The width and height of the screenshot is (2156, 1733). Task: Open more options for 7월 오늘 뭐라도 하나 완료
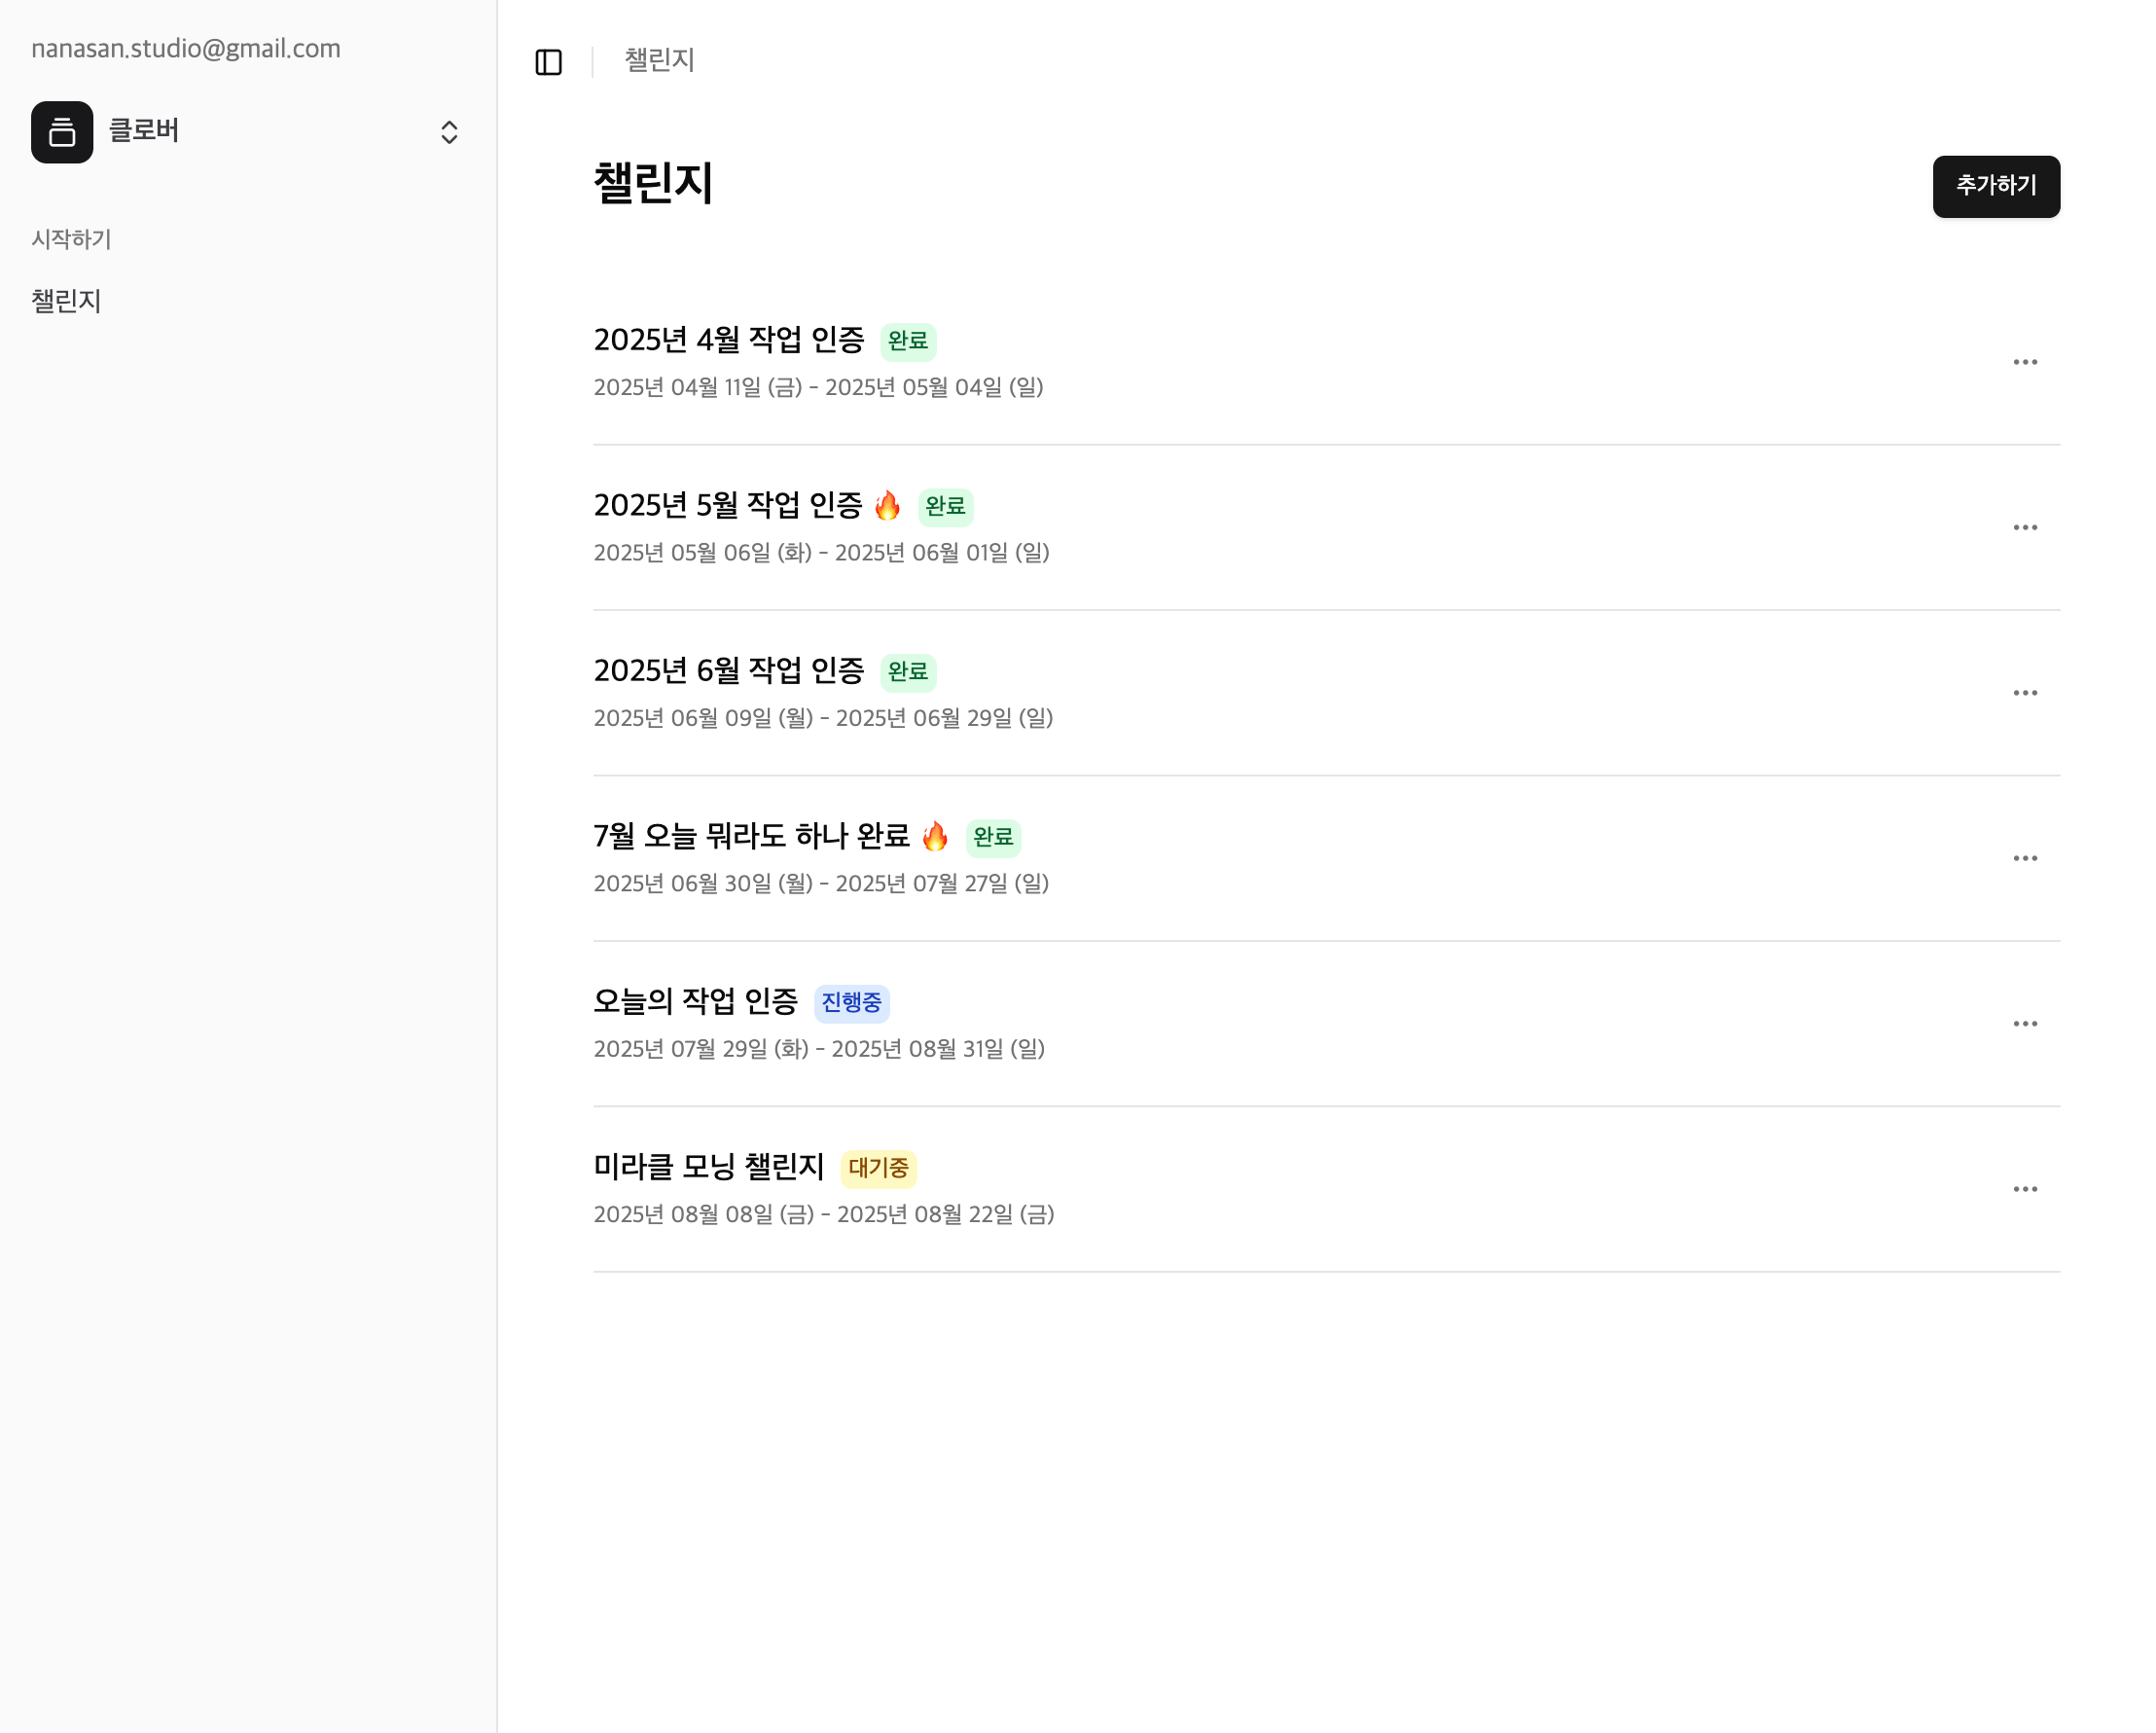(2024, 858)
